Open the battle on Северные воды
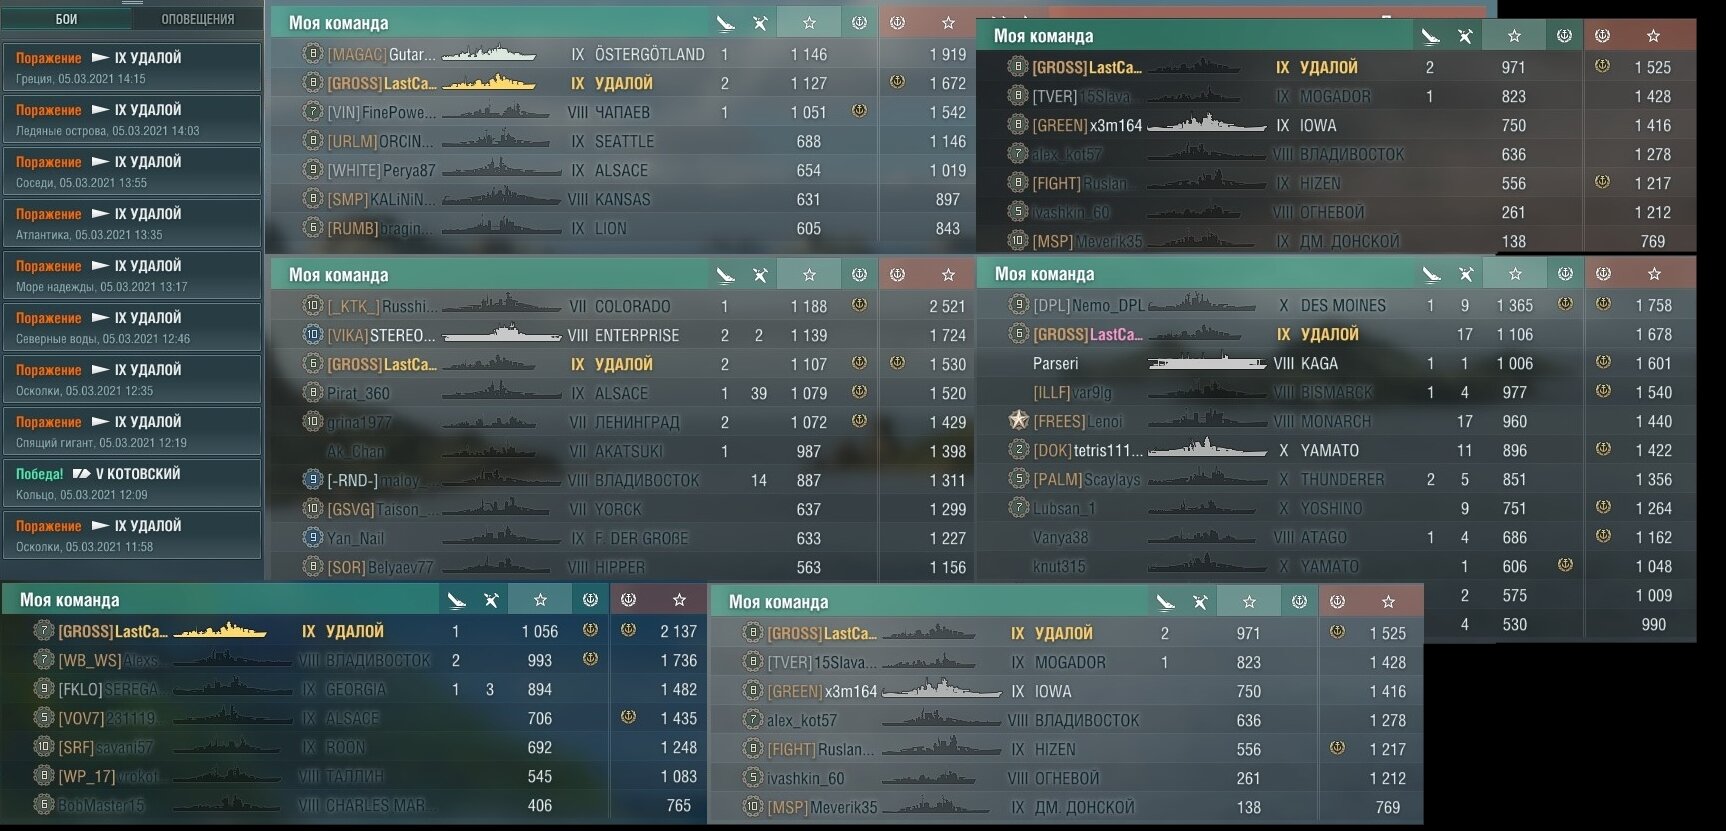This screenshot has width=1726, height=831. (132, 327)
